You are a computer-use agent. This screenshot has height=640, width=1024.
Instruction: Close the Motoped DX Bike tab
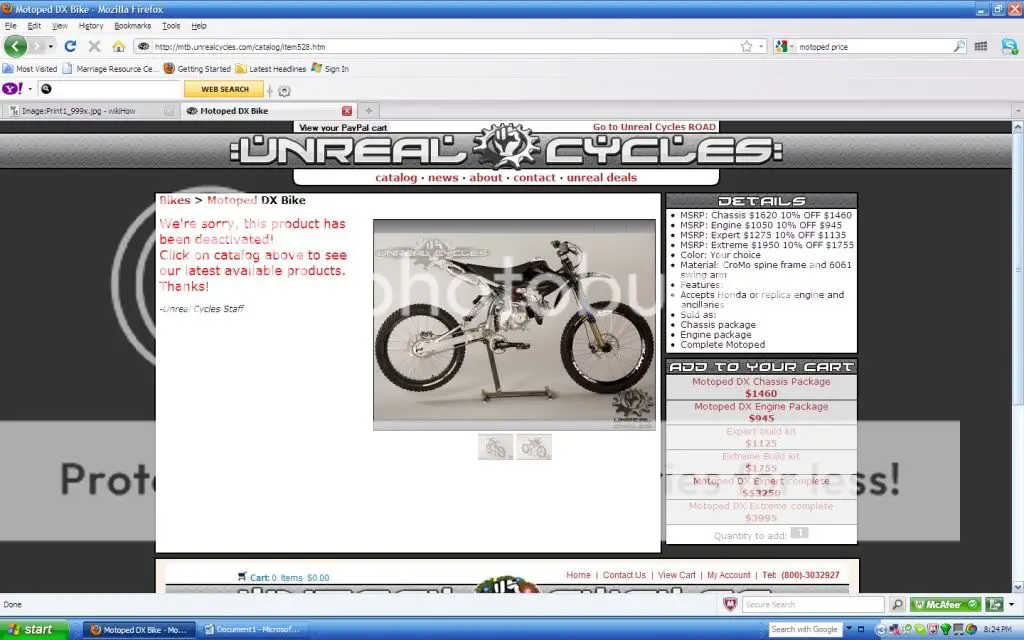(347, 110)
